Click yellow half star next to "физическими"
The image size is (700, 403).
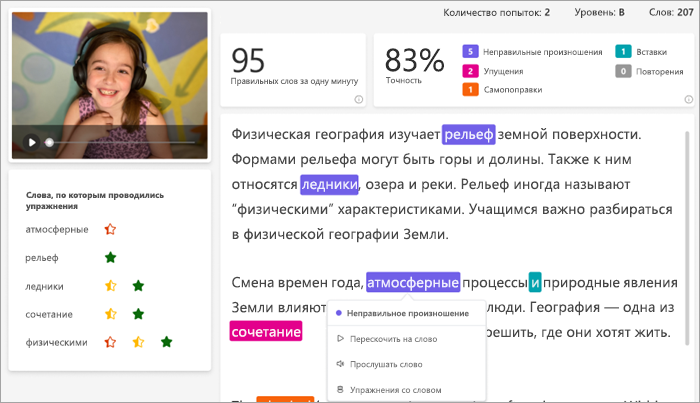click(138, 342)
